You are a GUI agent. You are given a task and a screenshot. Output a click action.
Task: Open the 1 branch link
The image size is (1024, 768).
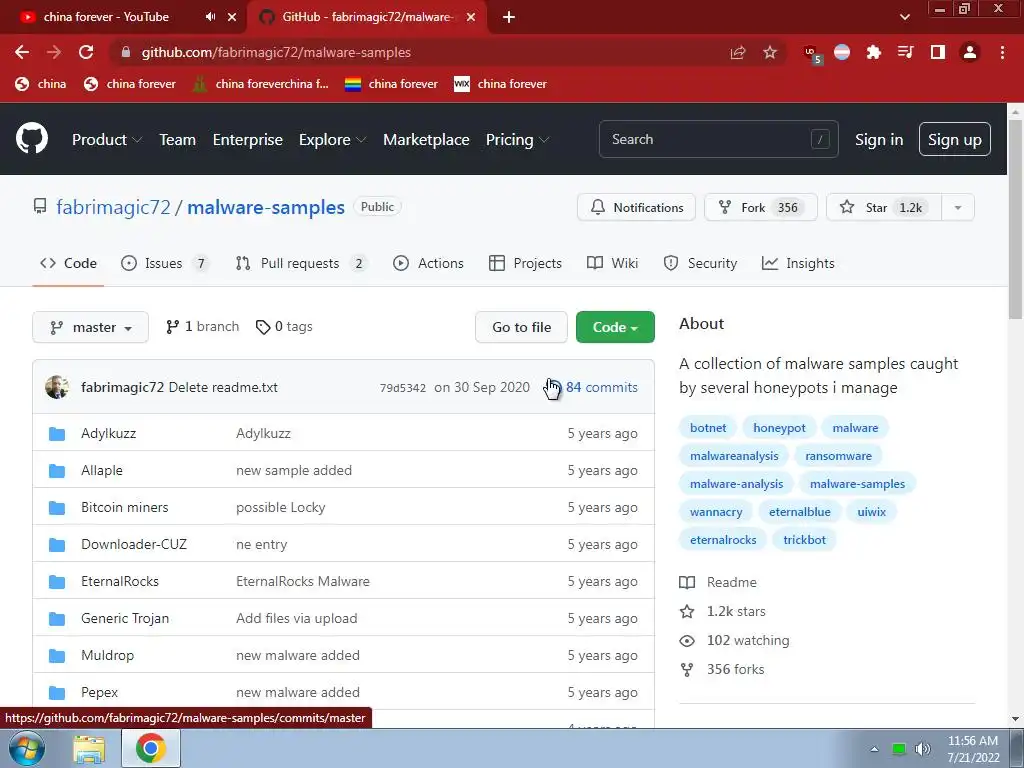point(202,327)
